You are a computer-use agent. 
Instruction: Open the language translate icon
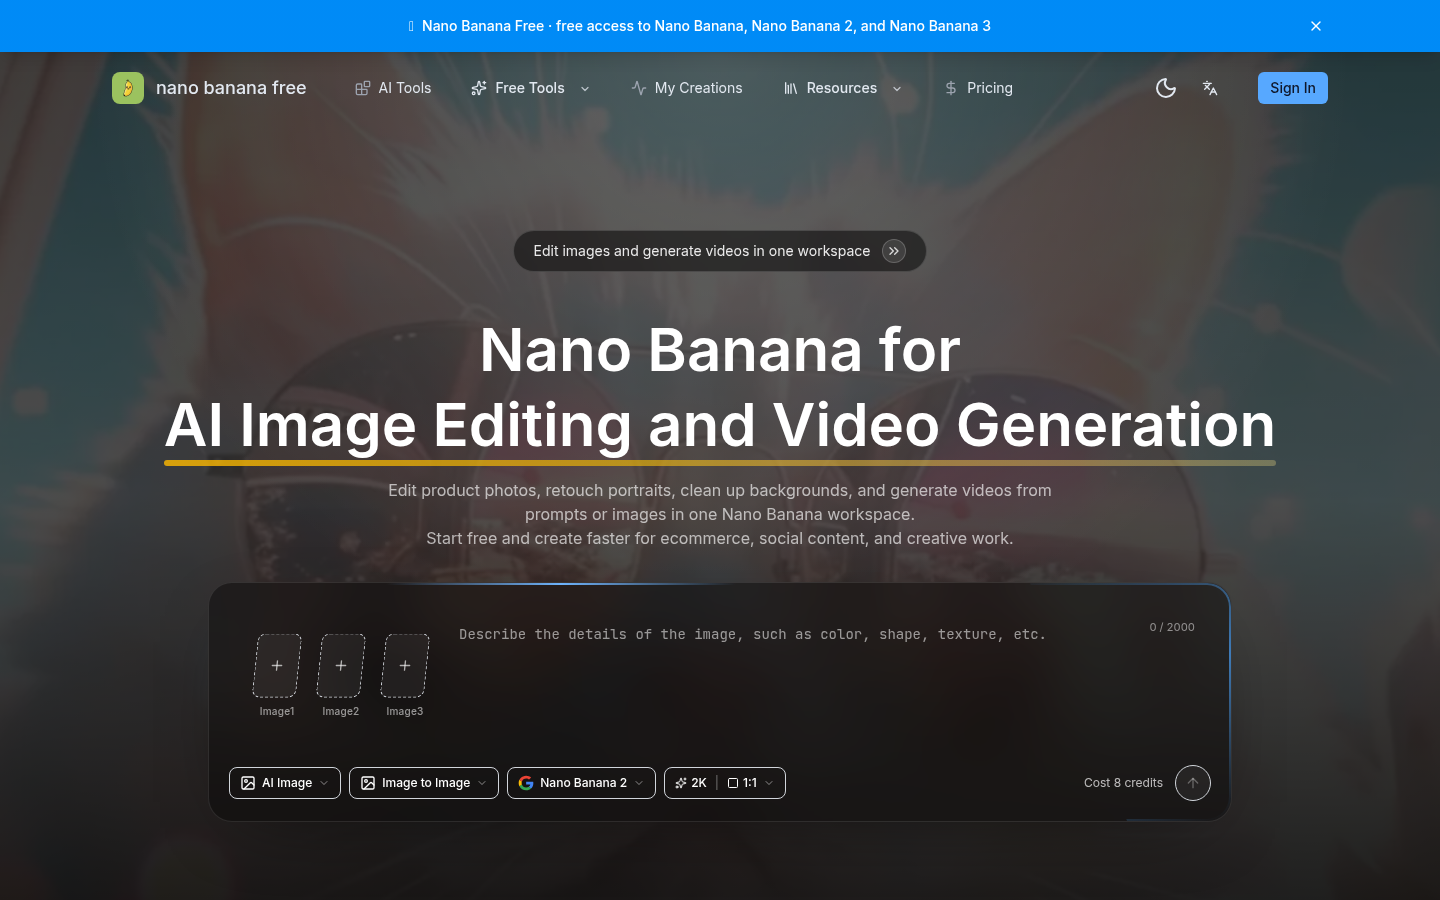tap(1210, 88)
